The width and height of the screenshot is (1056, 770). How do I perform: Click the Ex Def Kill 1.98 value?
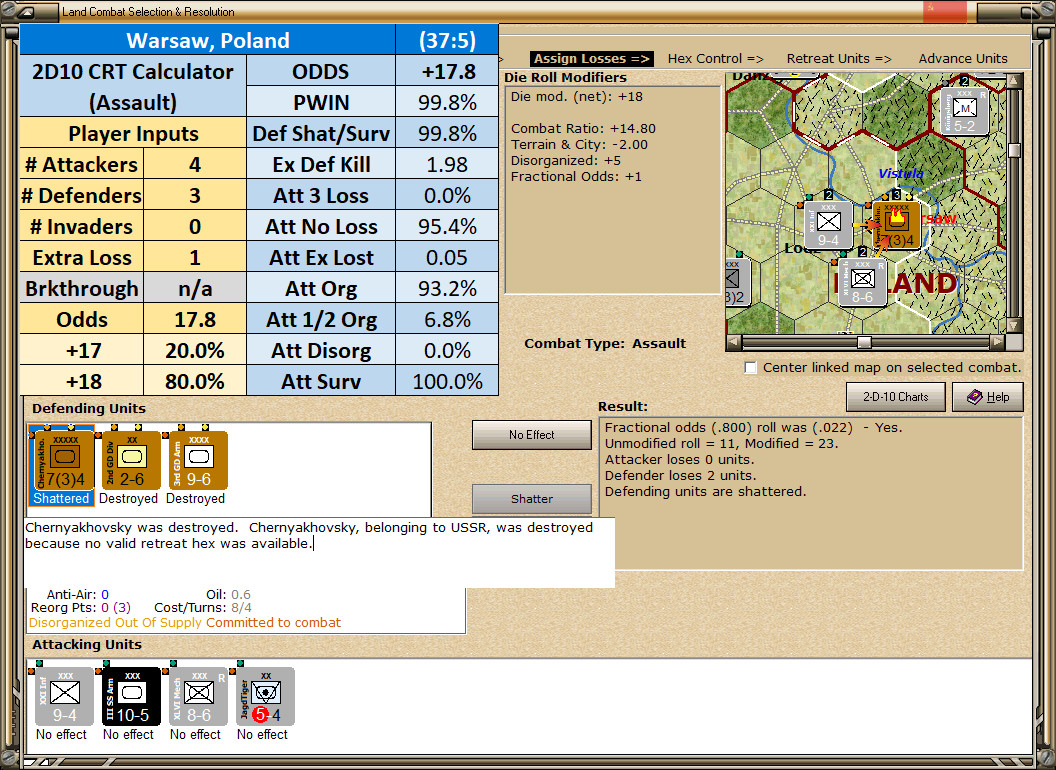(447, 164)
